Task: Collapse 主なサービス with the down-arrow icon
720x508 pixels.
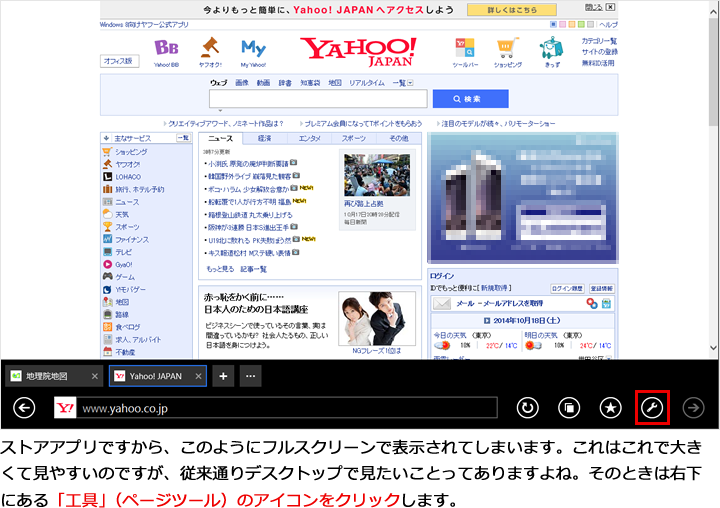Action: [x=106, y=138]
